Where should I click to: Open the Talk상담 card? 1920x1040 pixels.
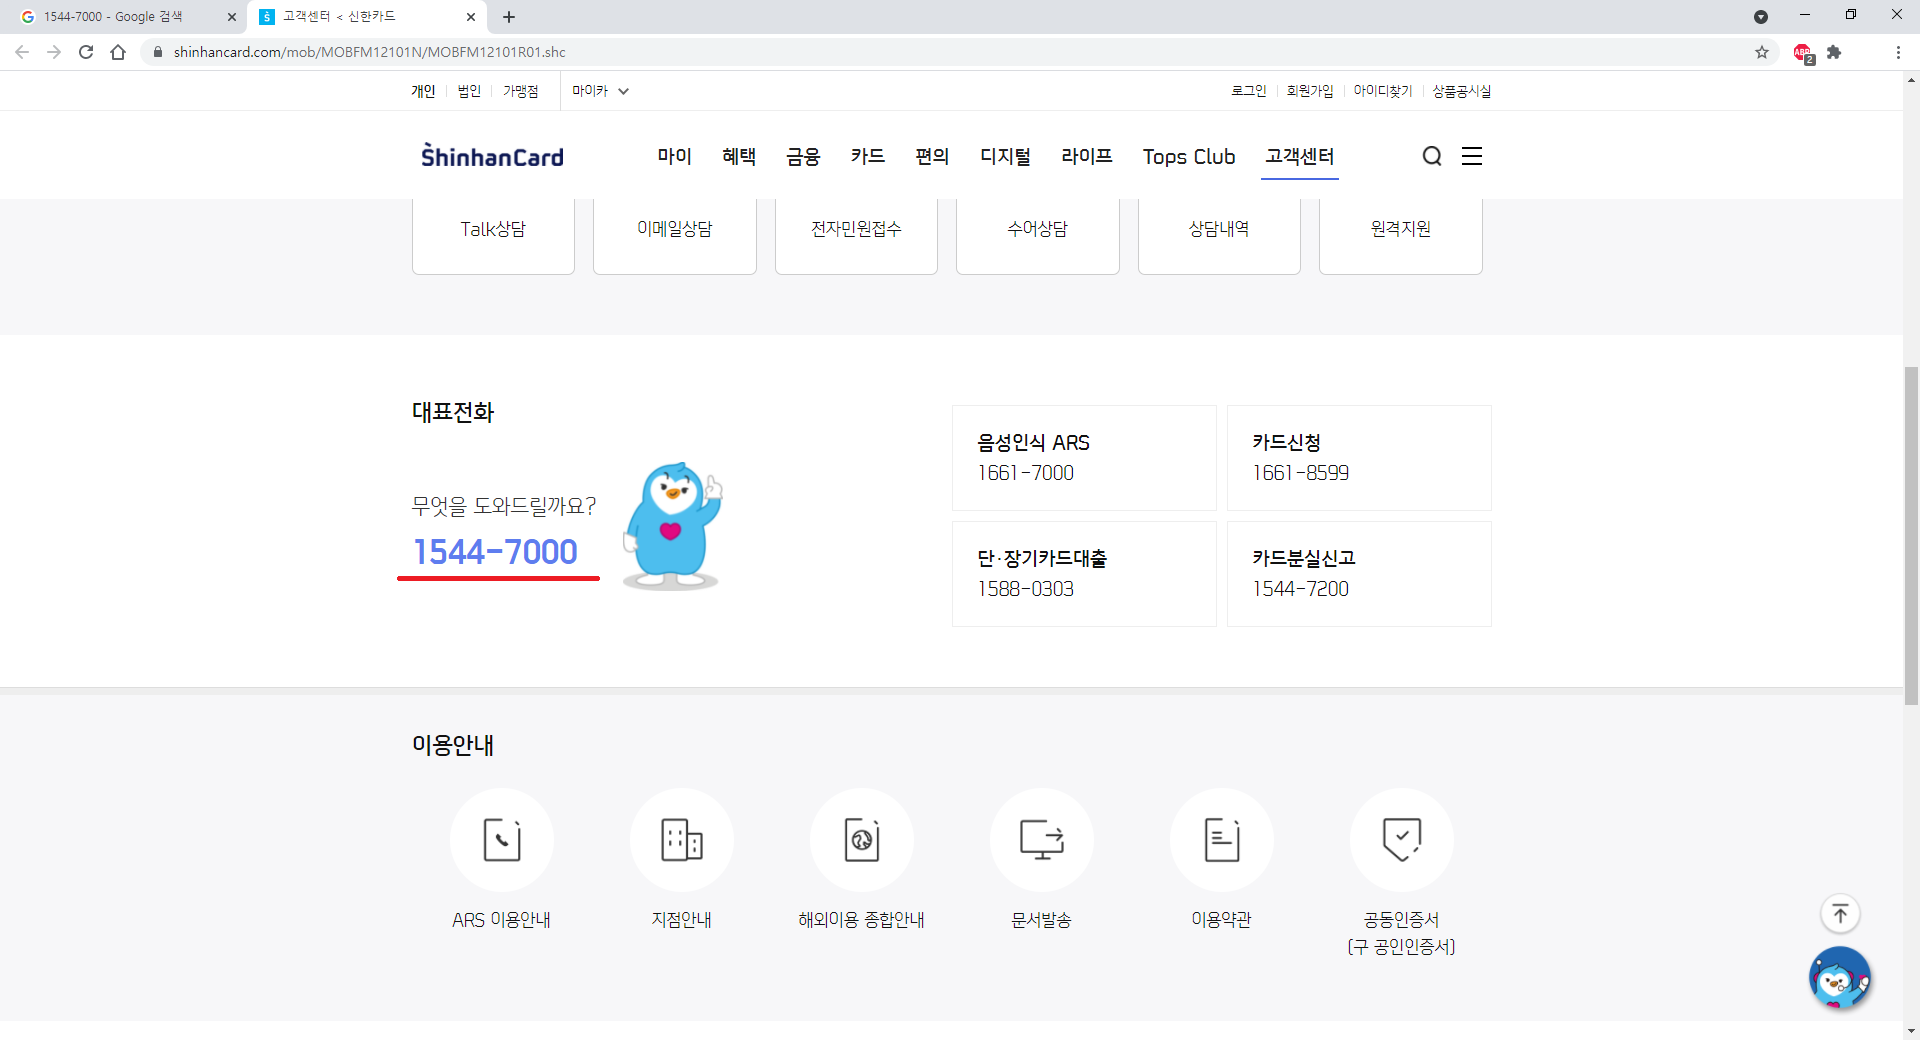tap(493, 236)
